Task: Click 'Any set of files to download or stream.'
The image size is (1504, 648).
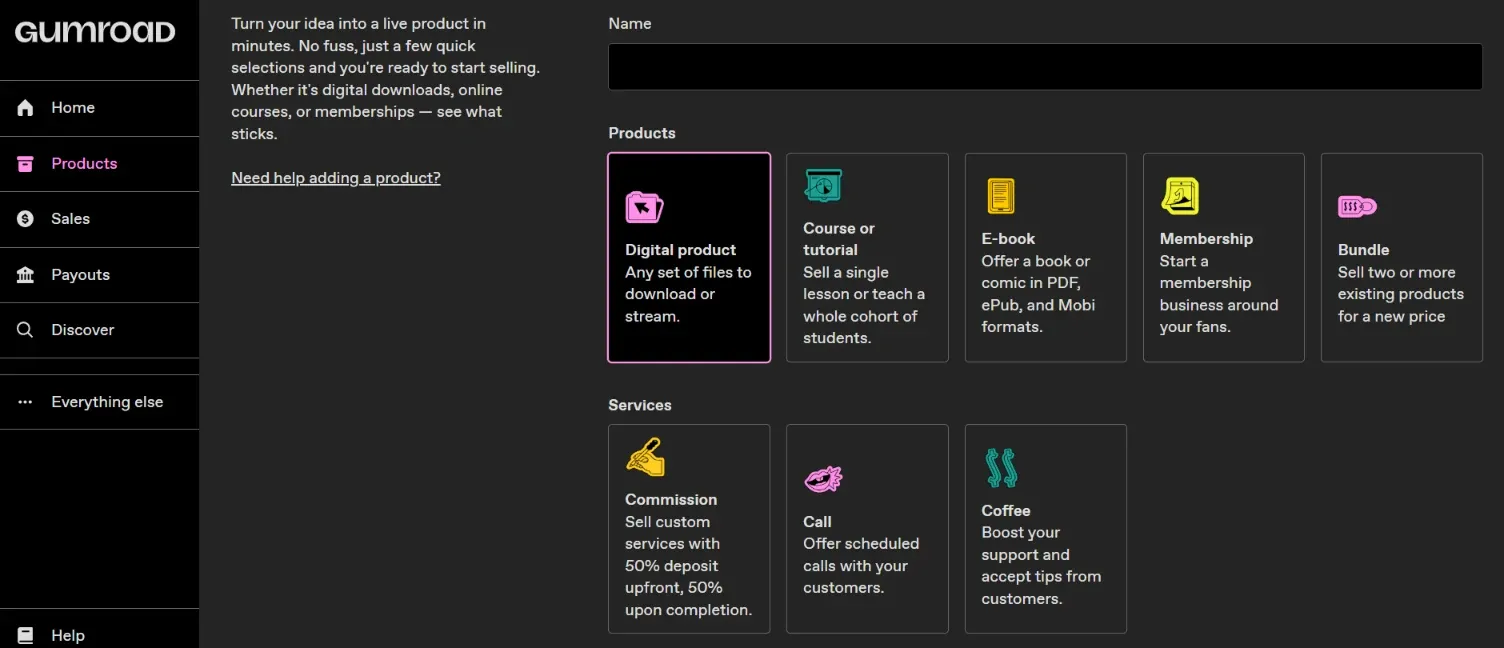Action: (x=688, y=294)
